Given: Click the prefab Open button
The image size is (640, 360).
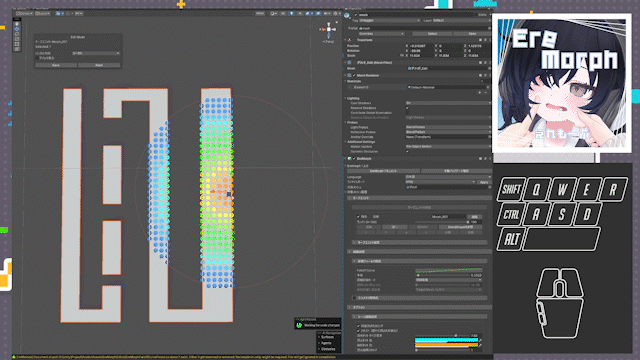Looking at the screenshot, I should coord(472,34).
